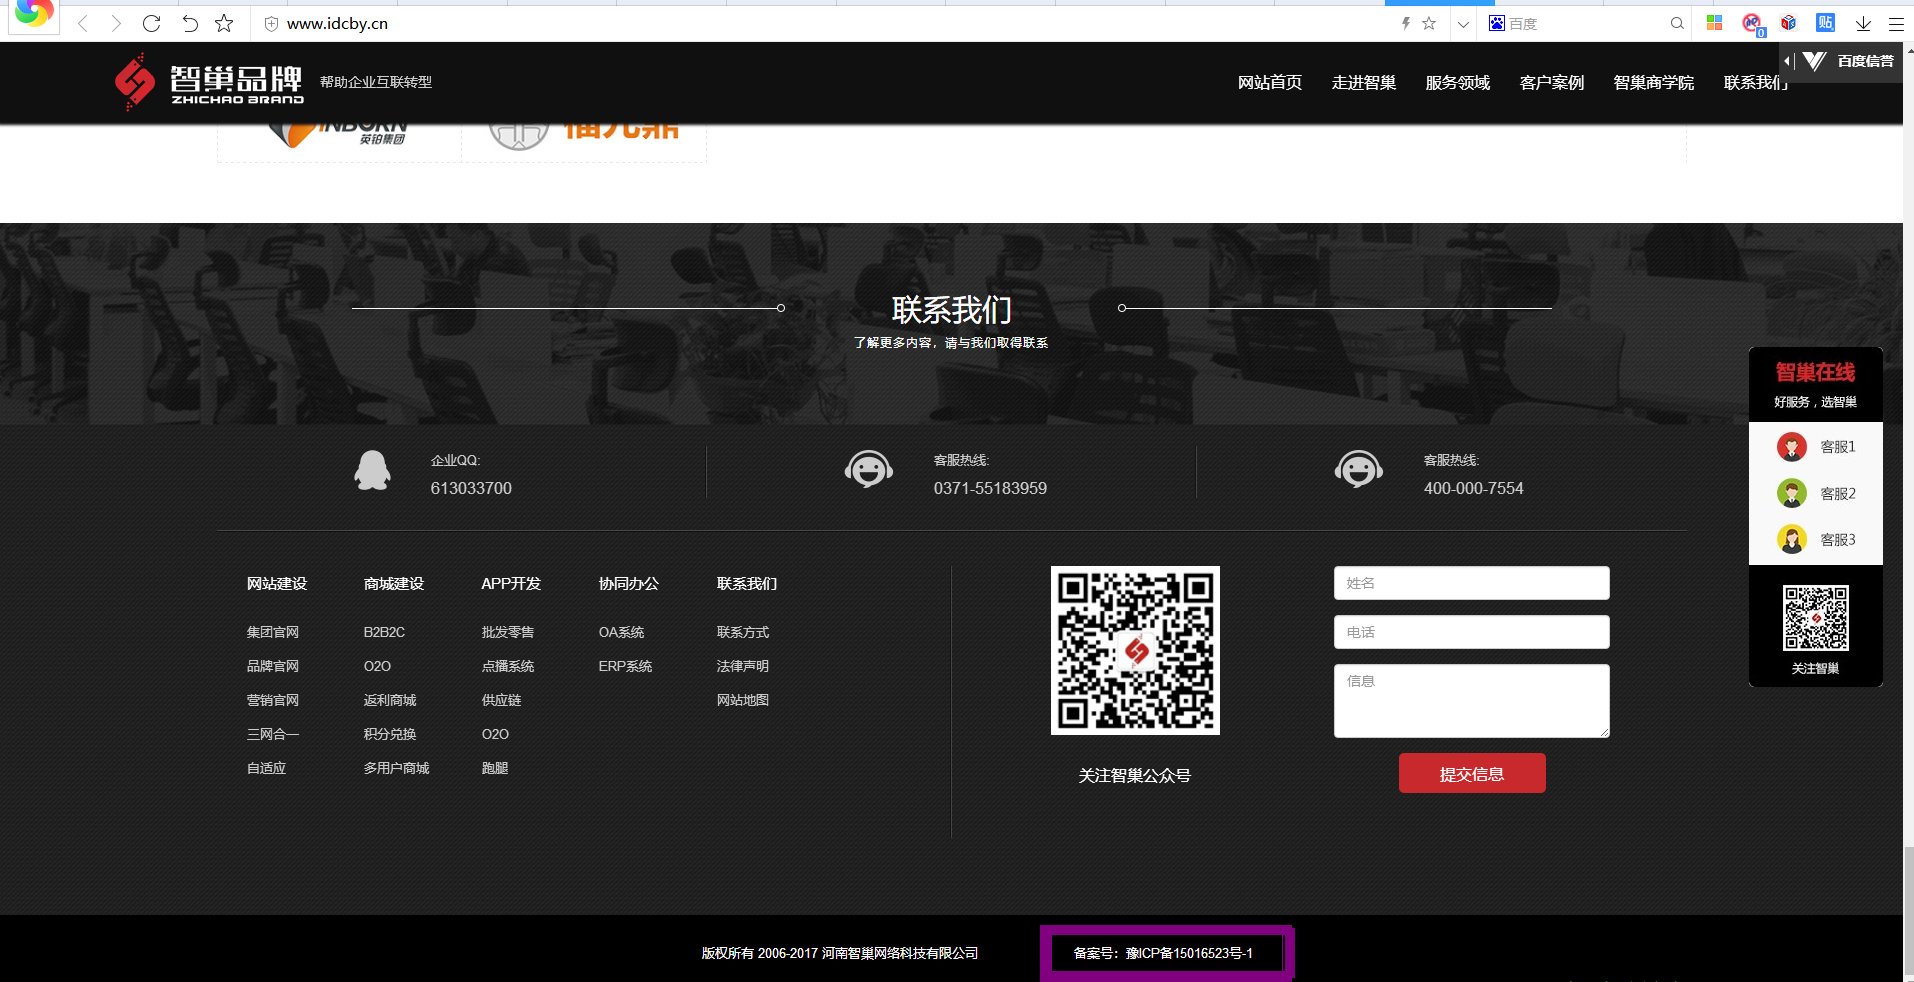The image size is (1914, 982).
Task: Click the page vertical scrollbar thumb
Action: pyautogui.click(x=1908, y=910)
